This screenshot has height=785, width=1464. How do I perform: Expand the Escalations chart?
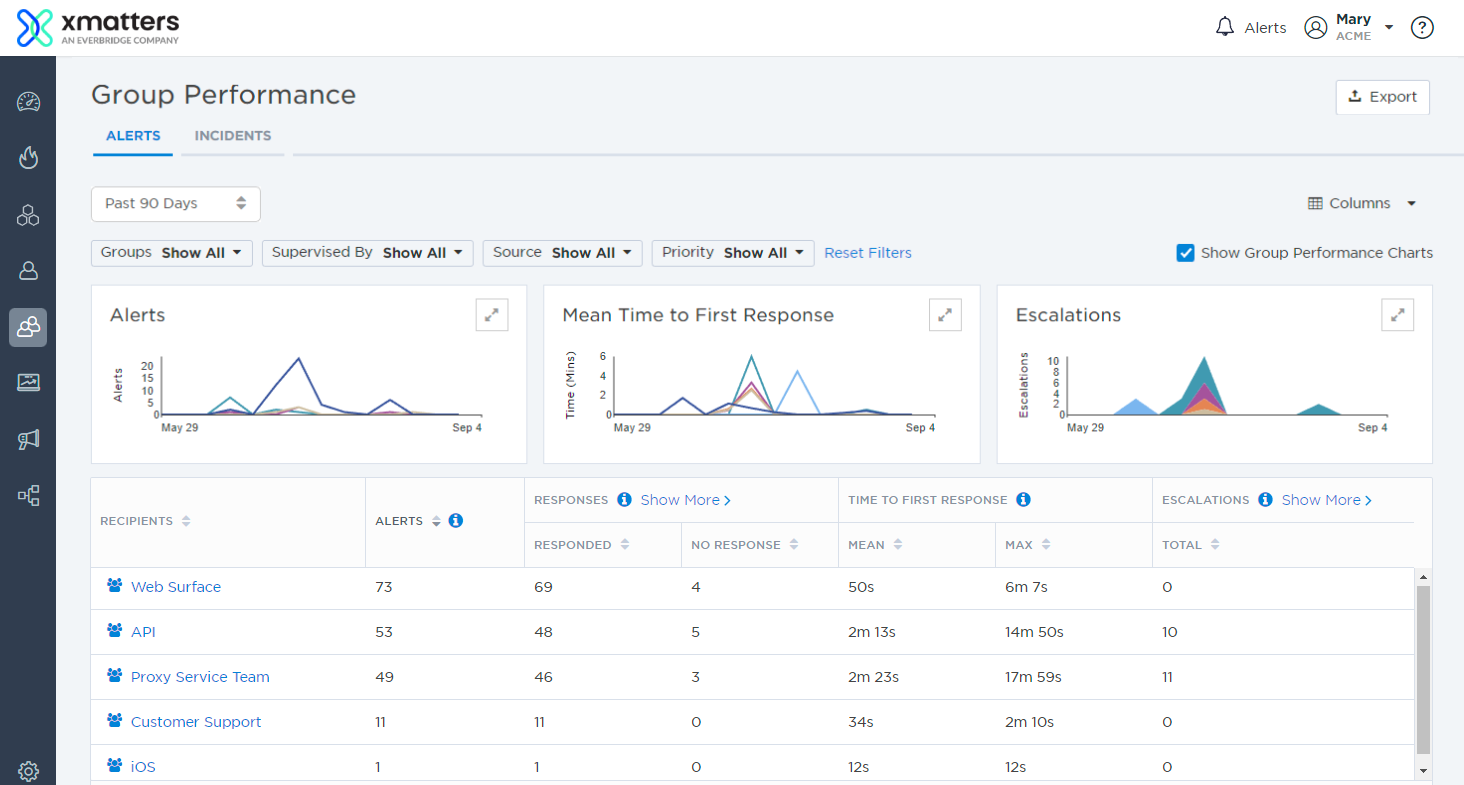pos(1398,314)
